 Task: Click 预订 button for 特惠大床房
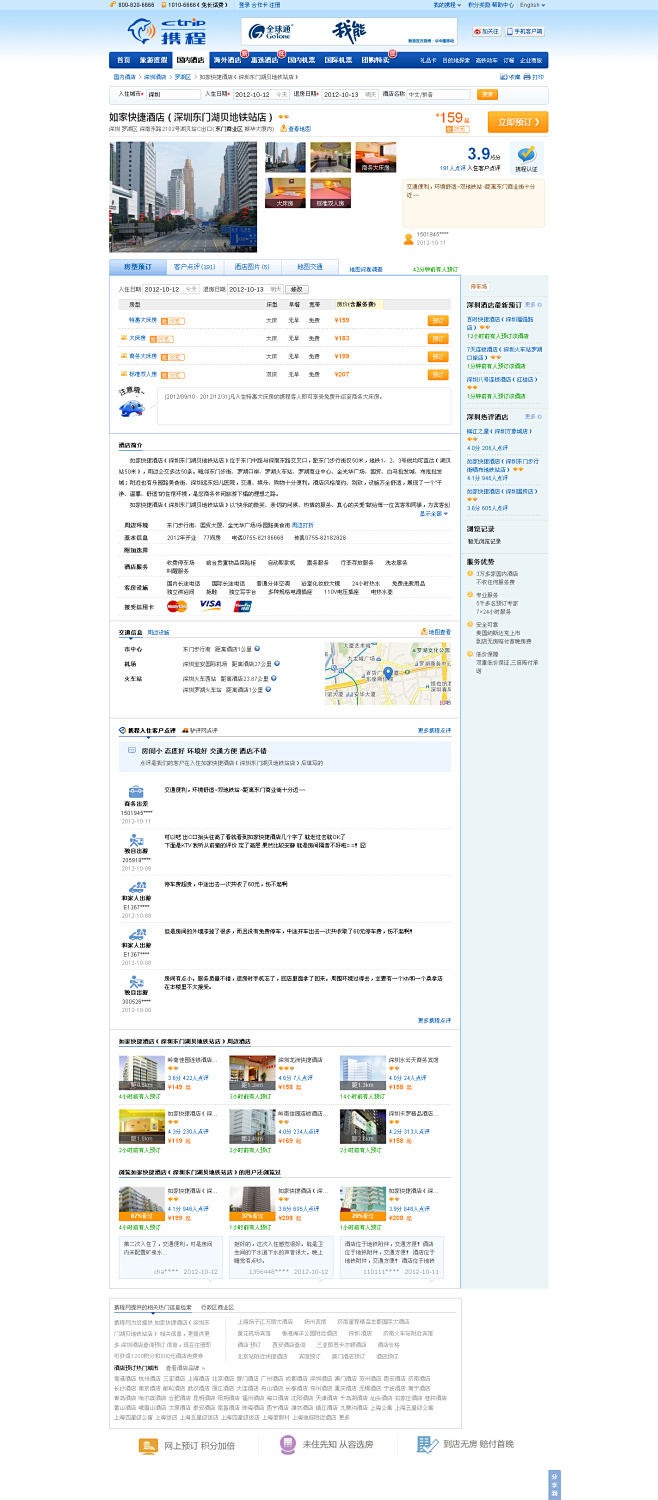(438, 320)
